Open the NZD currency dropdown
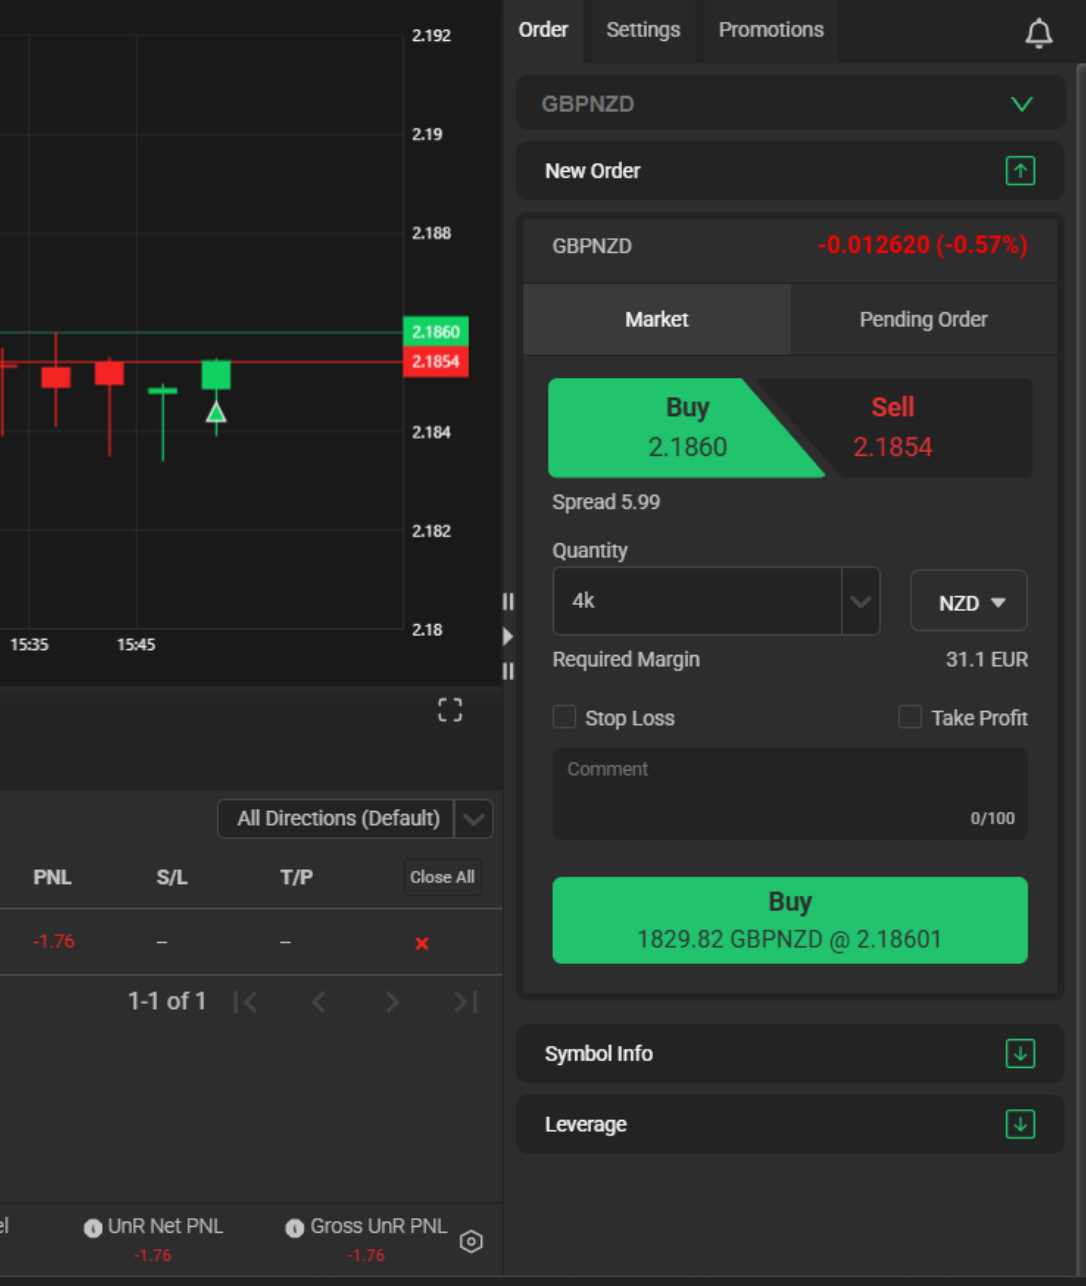 tap(968, 601)
